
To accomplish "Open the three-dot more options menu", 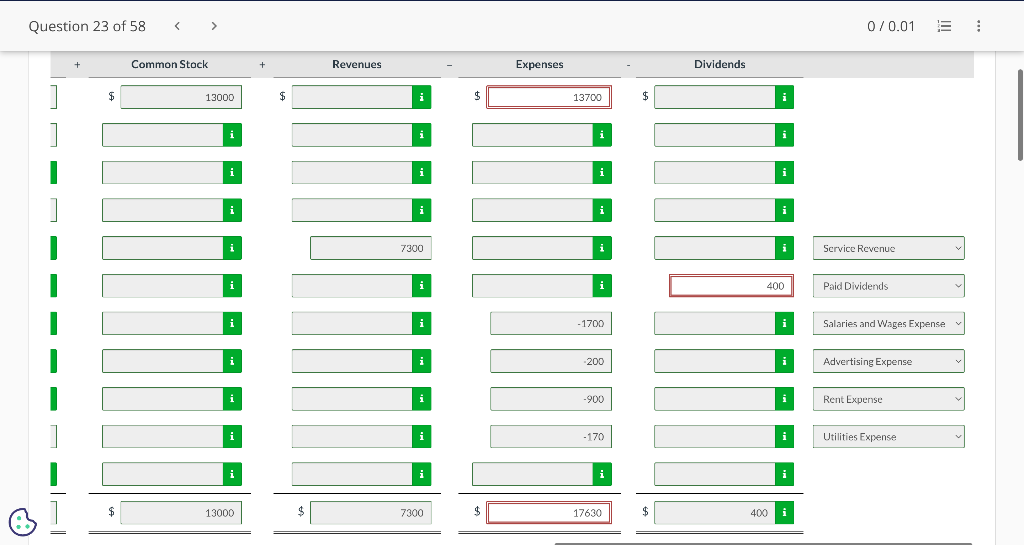I will (978, 26).
